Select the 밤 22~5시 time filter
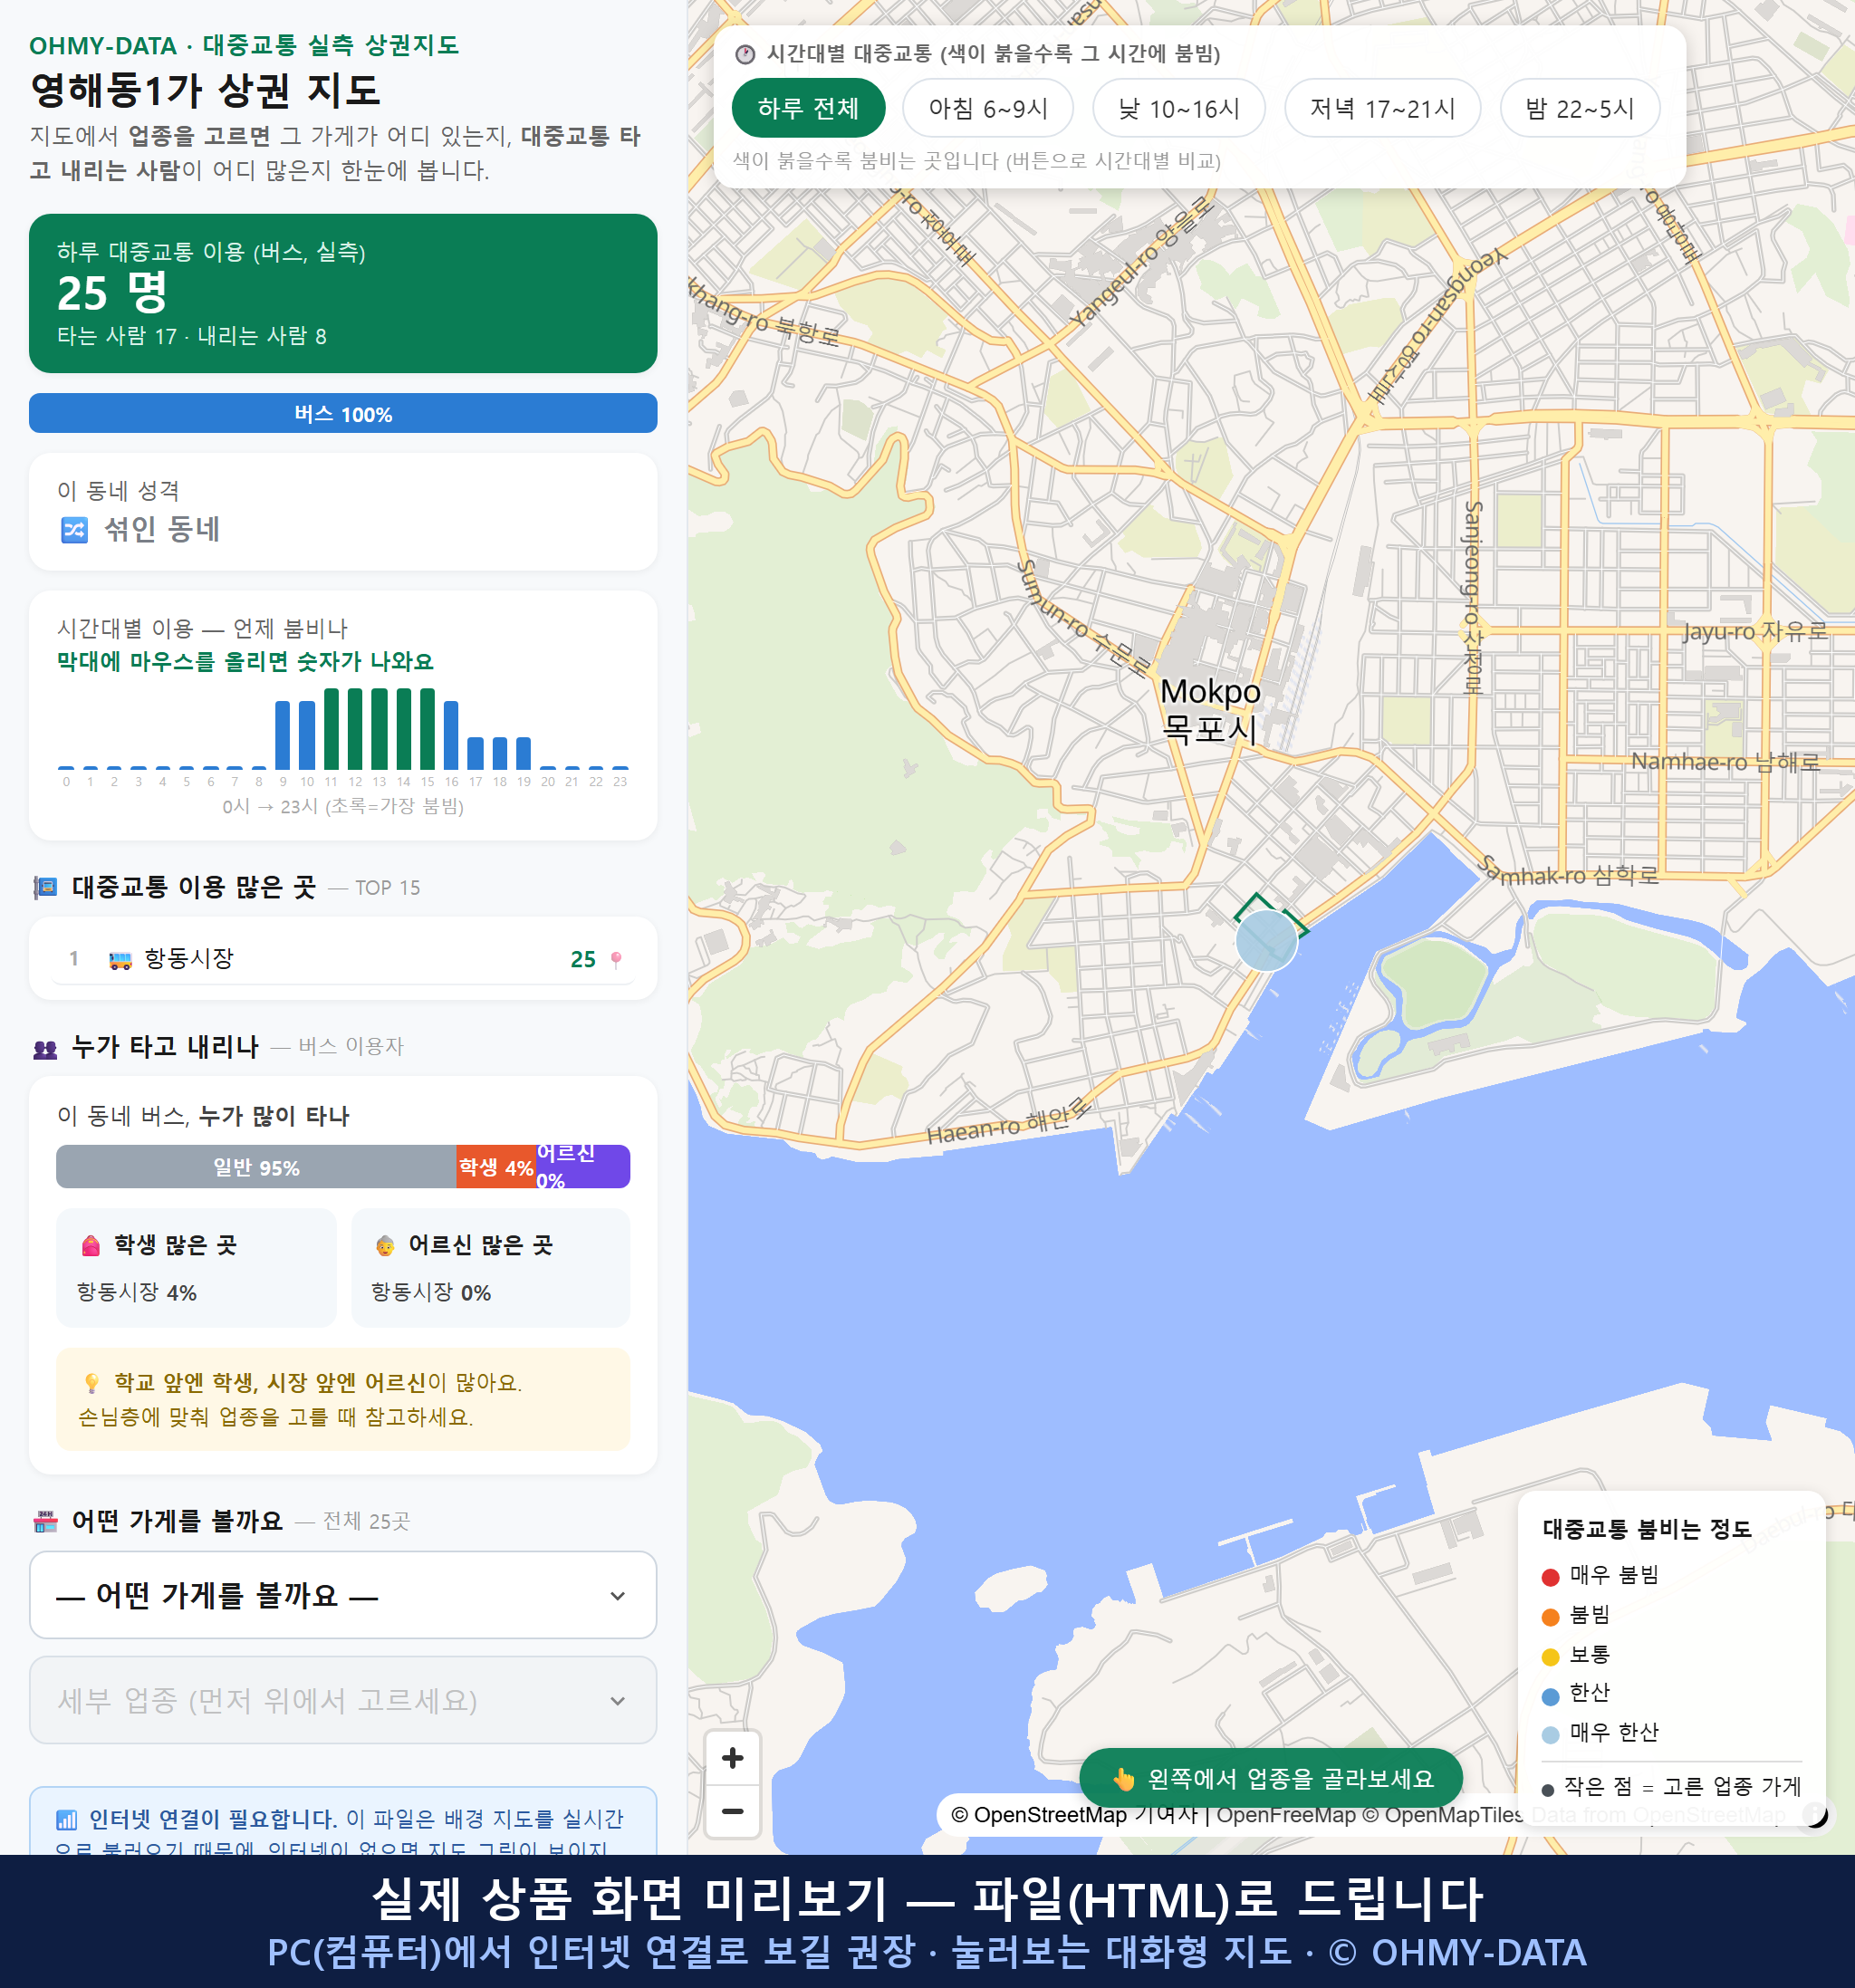 [1580, 108]
